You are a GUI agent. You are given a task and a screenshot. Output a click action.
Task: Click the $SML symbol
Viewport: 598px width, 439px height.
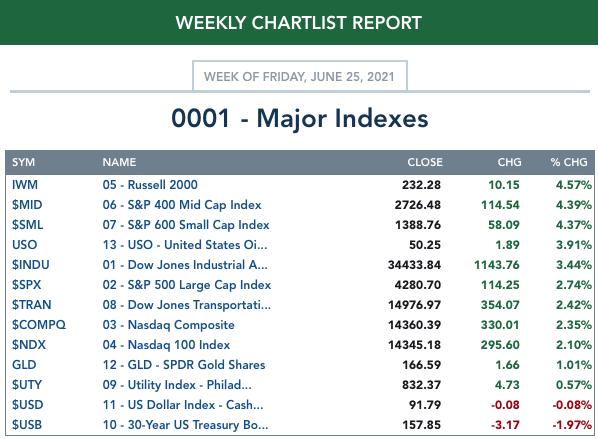(x=27, y=225)
